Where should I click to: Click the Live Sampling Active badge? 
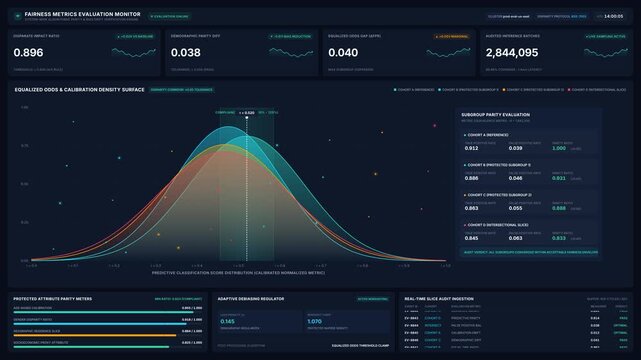coord(606,36)
